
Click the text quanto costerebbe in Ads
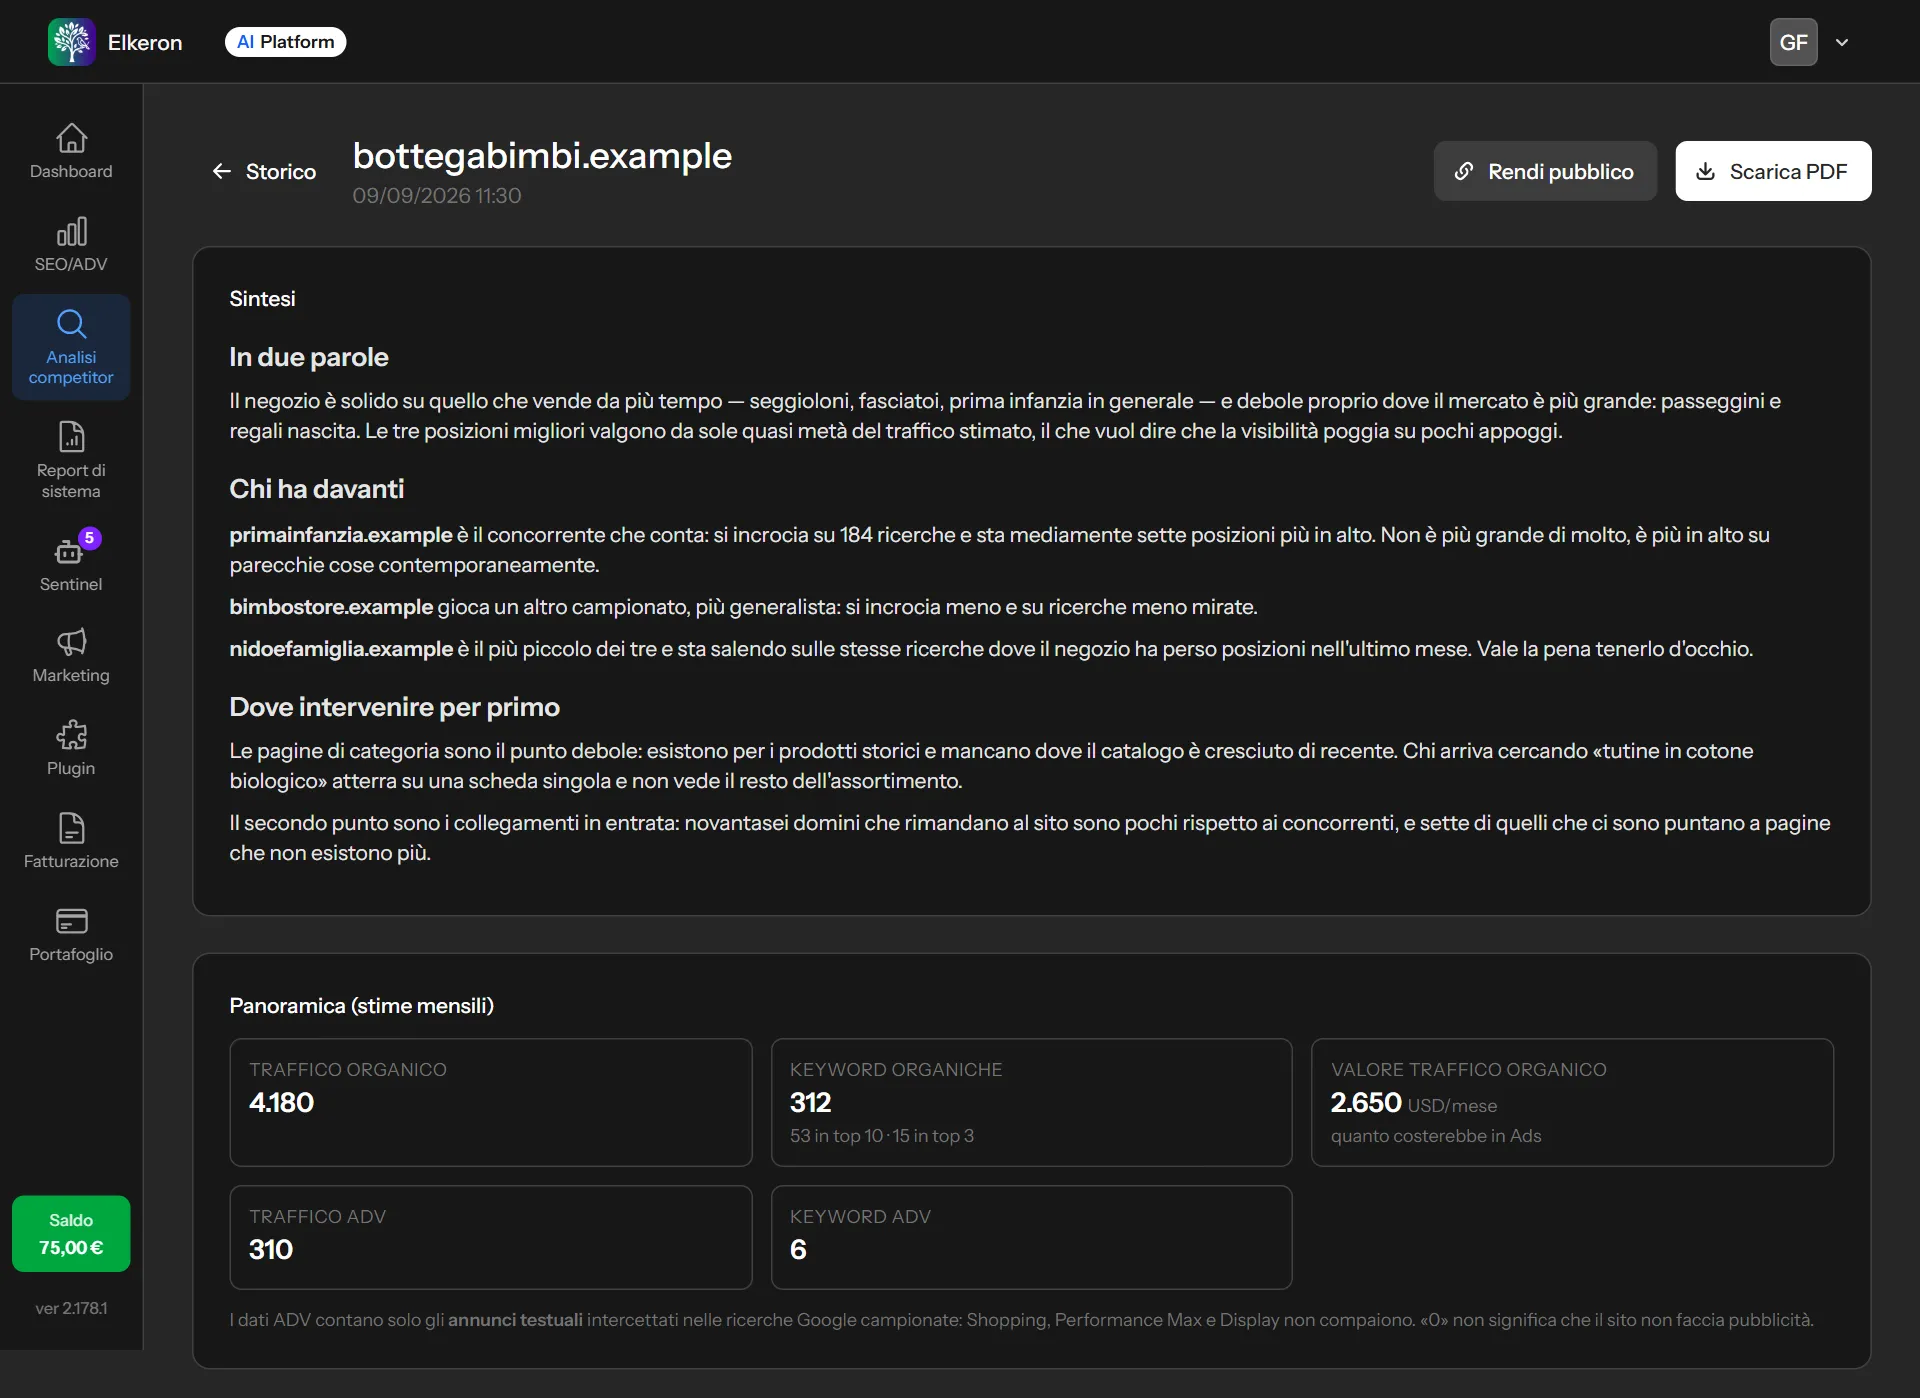pos(1436,1136)
